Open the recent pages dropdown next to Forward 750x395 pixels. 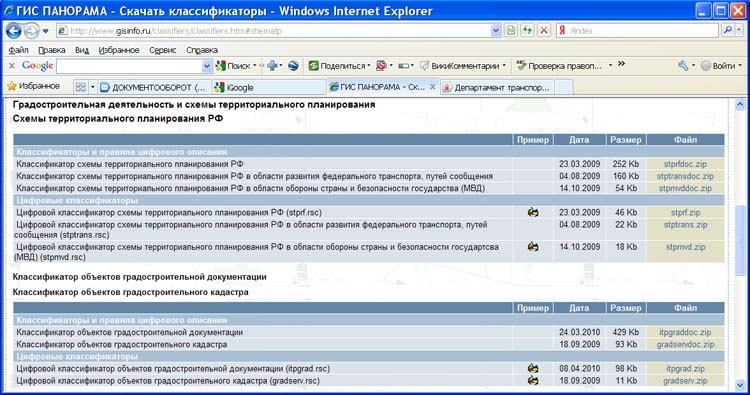click(x=45, y=31)
